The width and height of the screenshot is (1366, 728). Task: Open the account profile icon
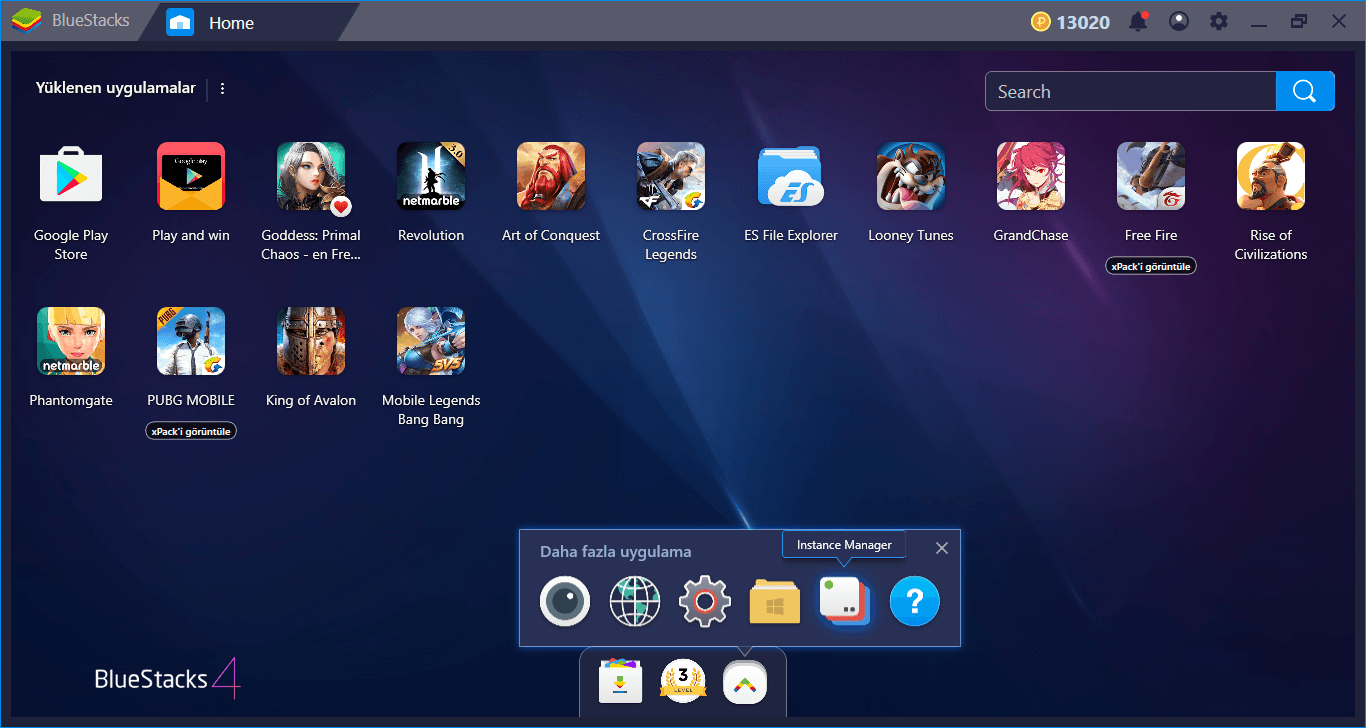pyautogui.click(x=1179, y=21)
